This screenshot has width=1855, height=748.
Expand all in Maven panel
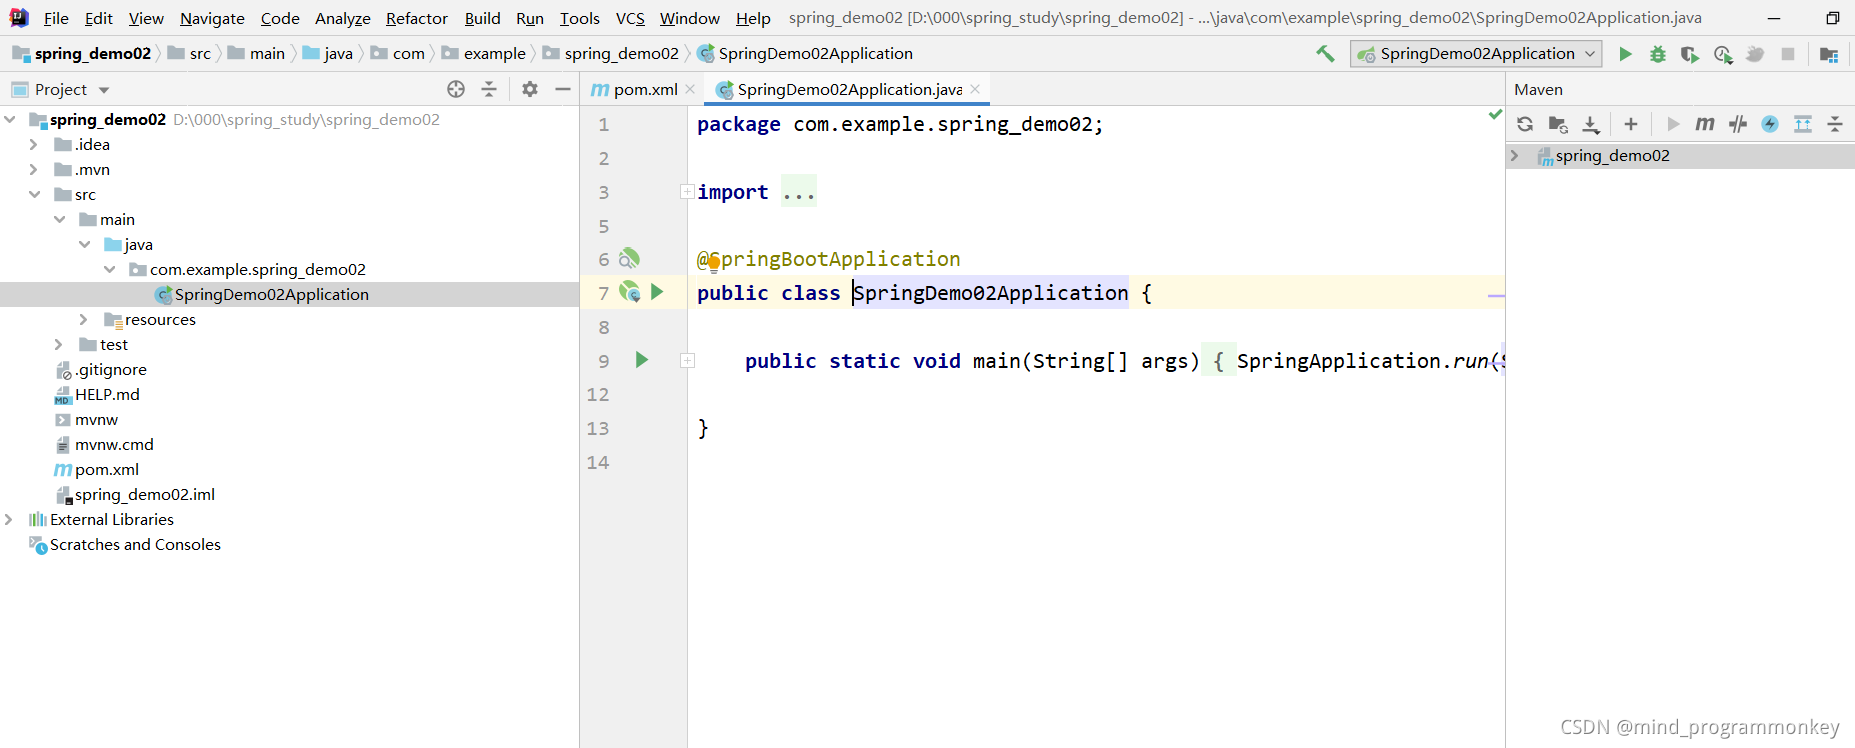(1803, 124)
